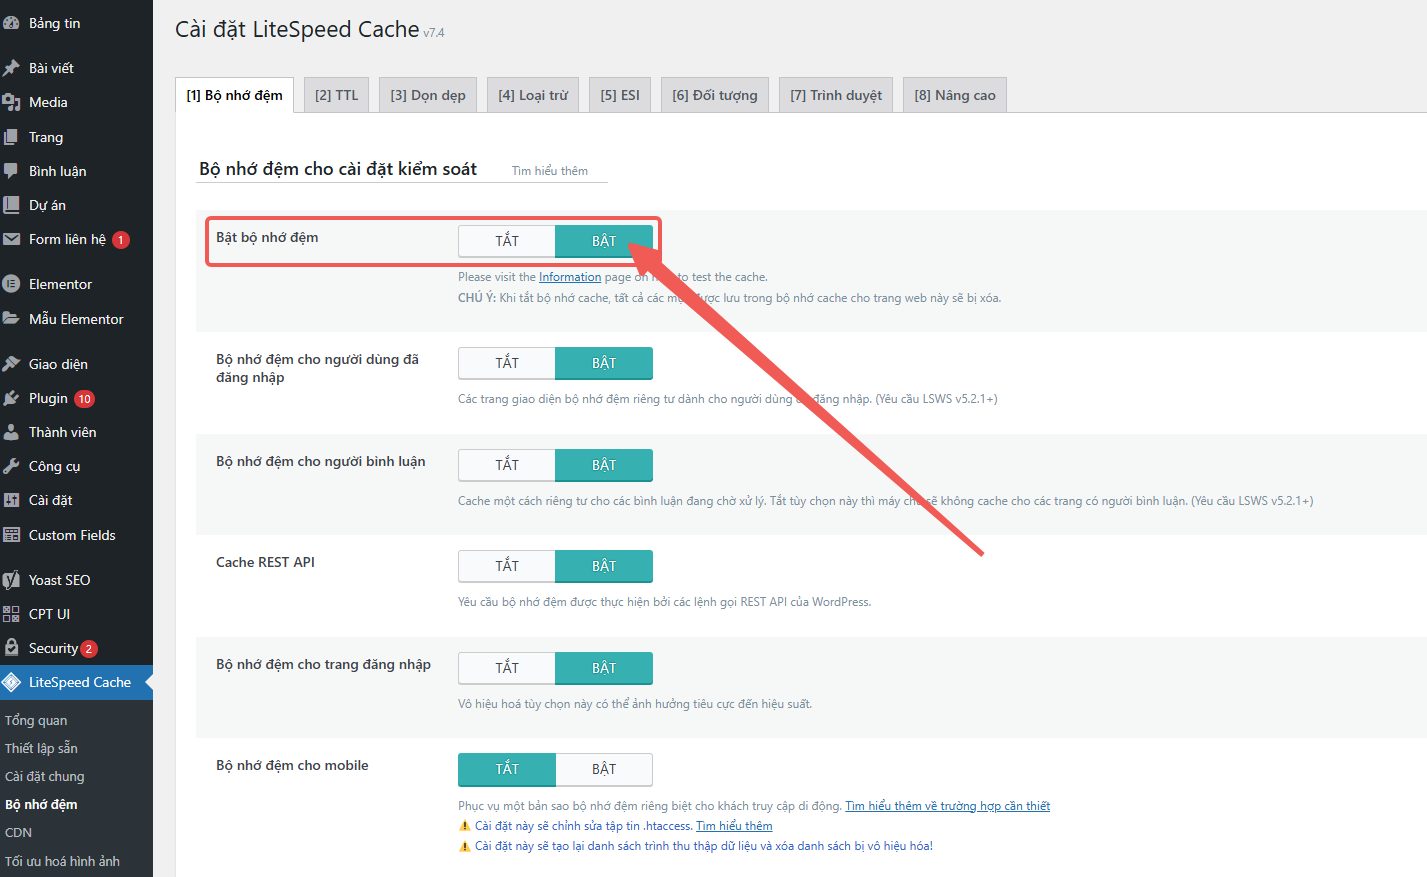Viewport: 1427px width, 877px height.
Task: Click the Information link
Action: point(570,277)
